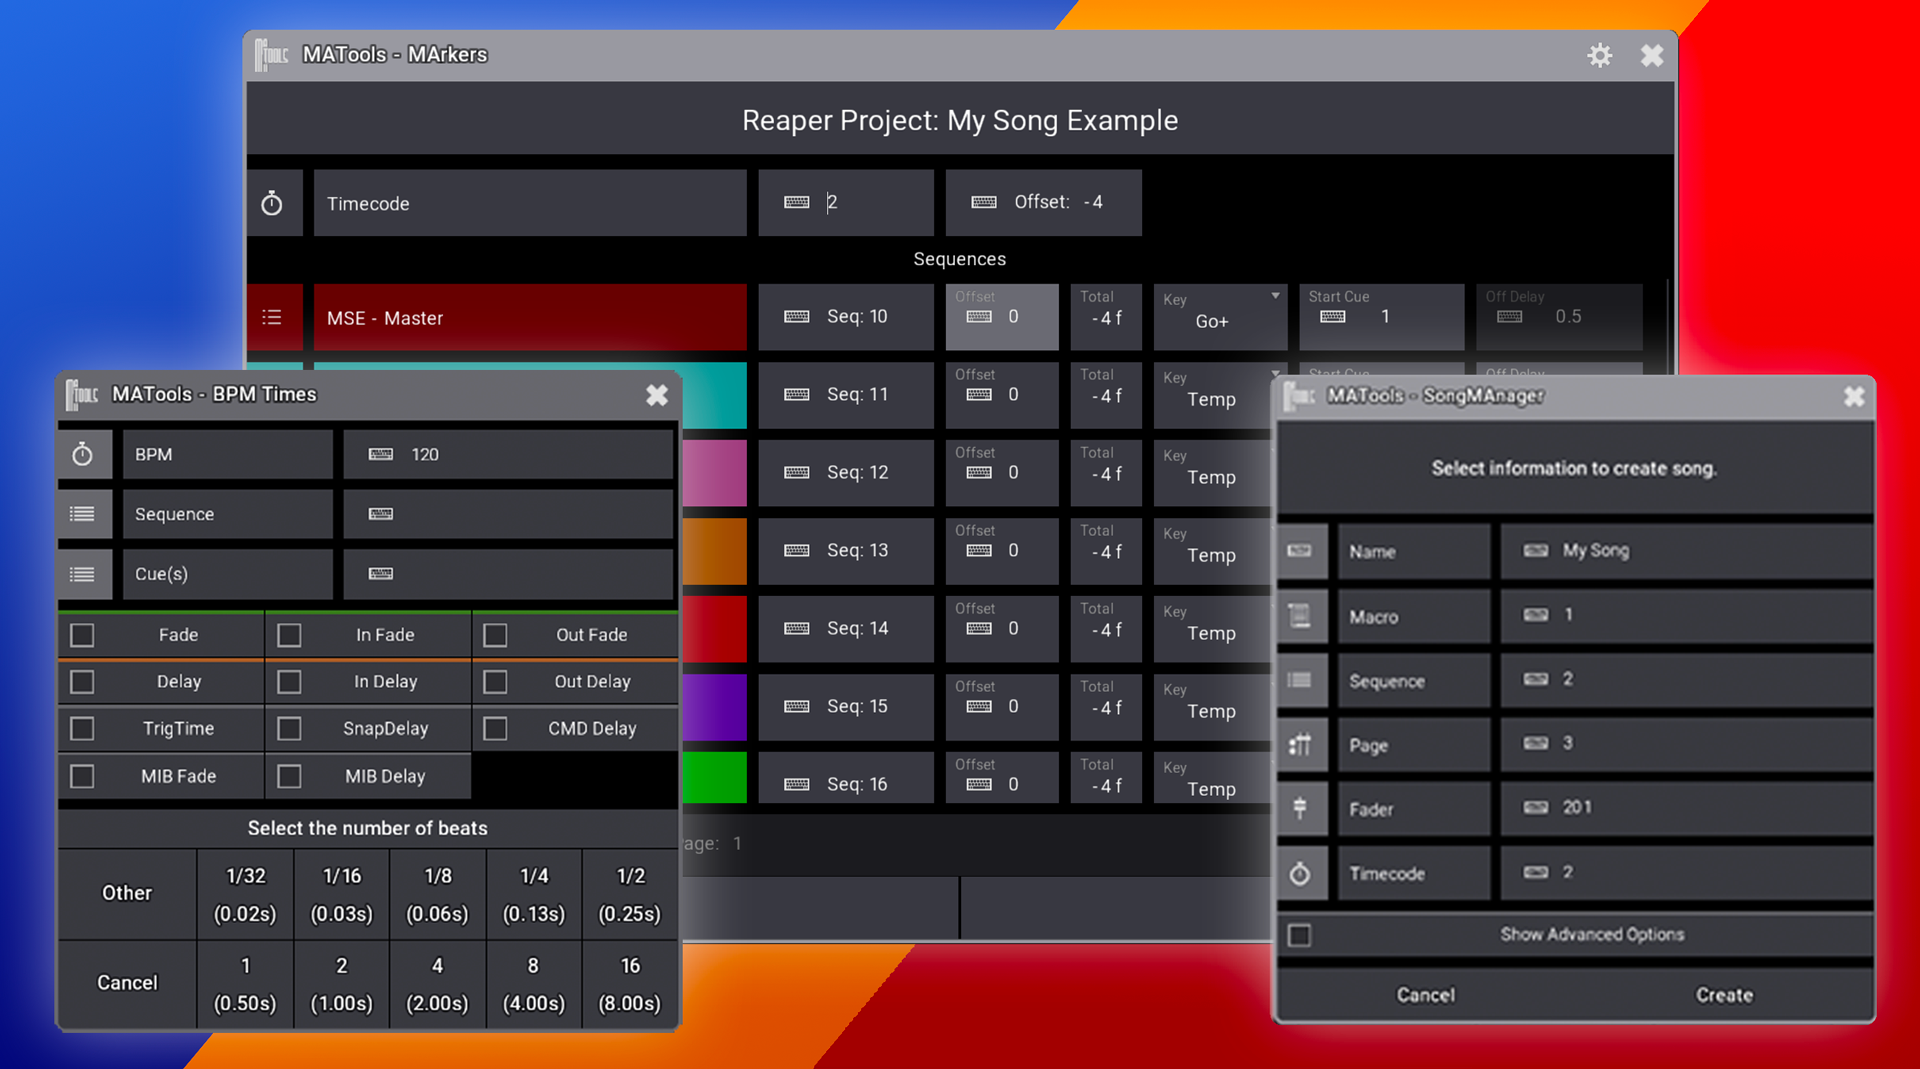Click the pink swatch of Seq: 12 row
The width and height of the screenshot is (1920, 1069).
[714, 473]
